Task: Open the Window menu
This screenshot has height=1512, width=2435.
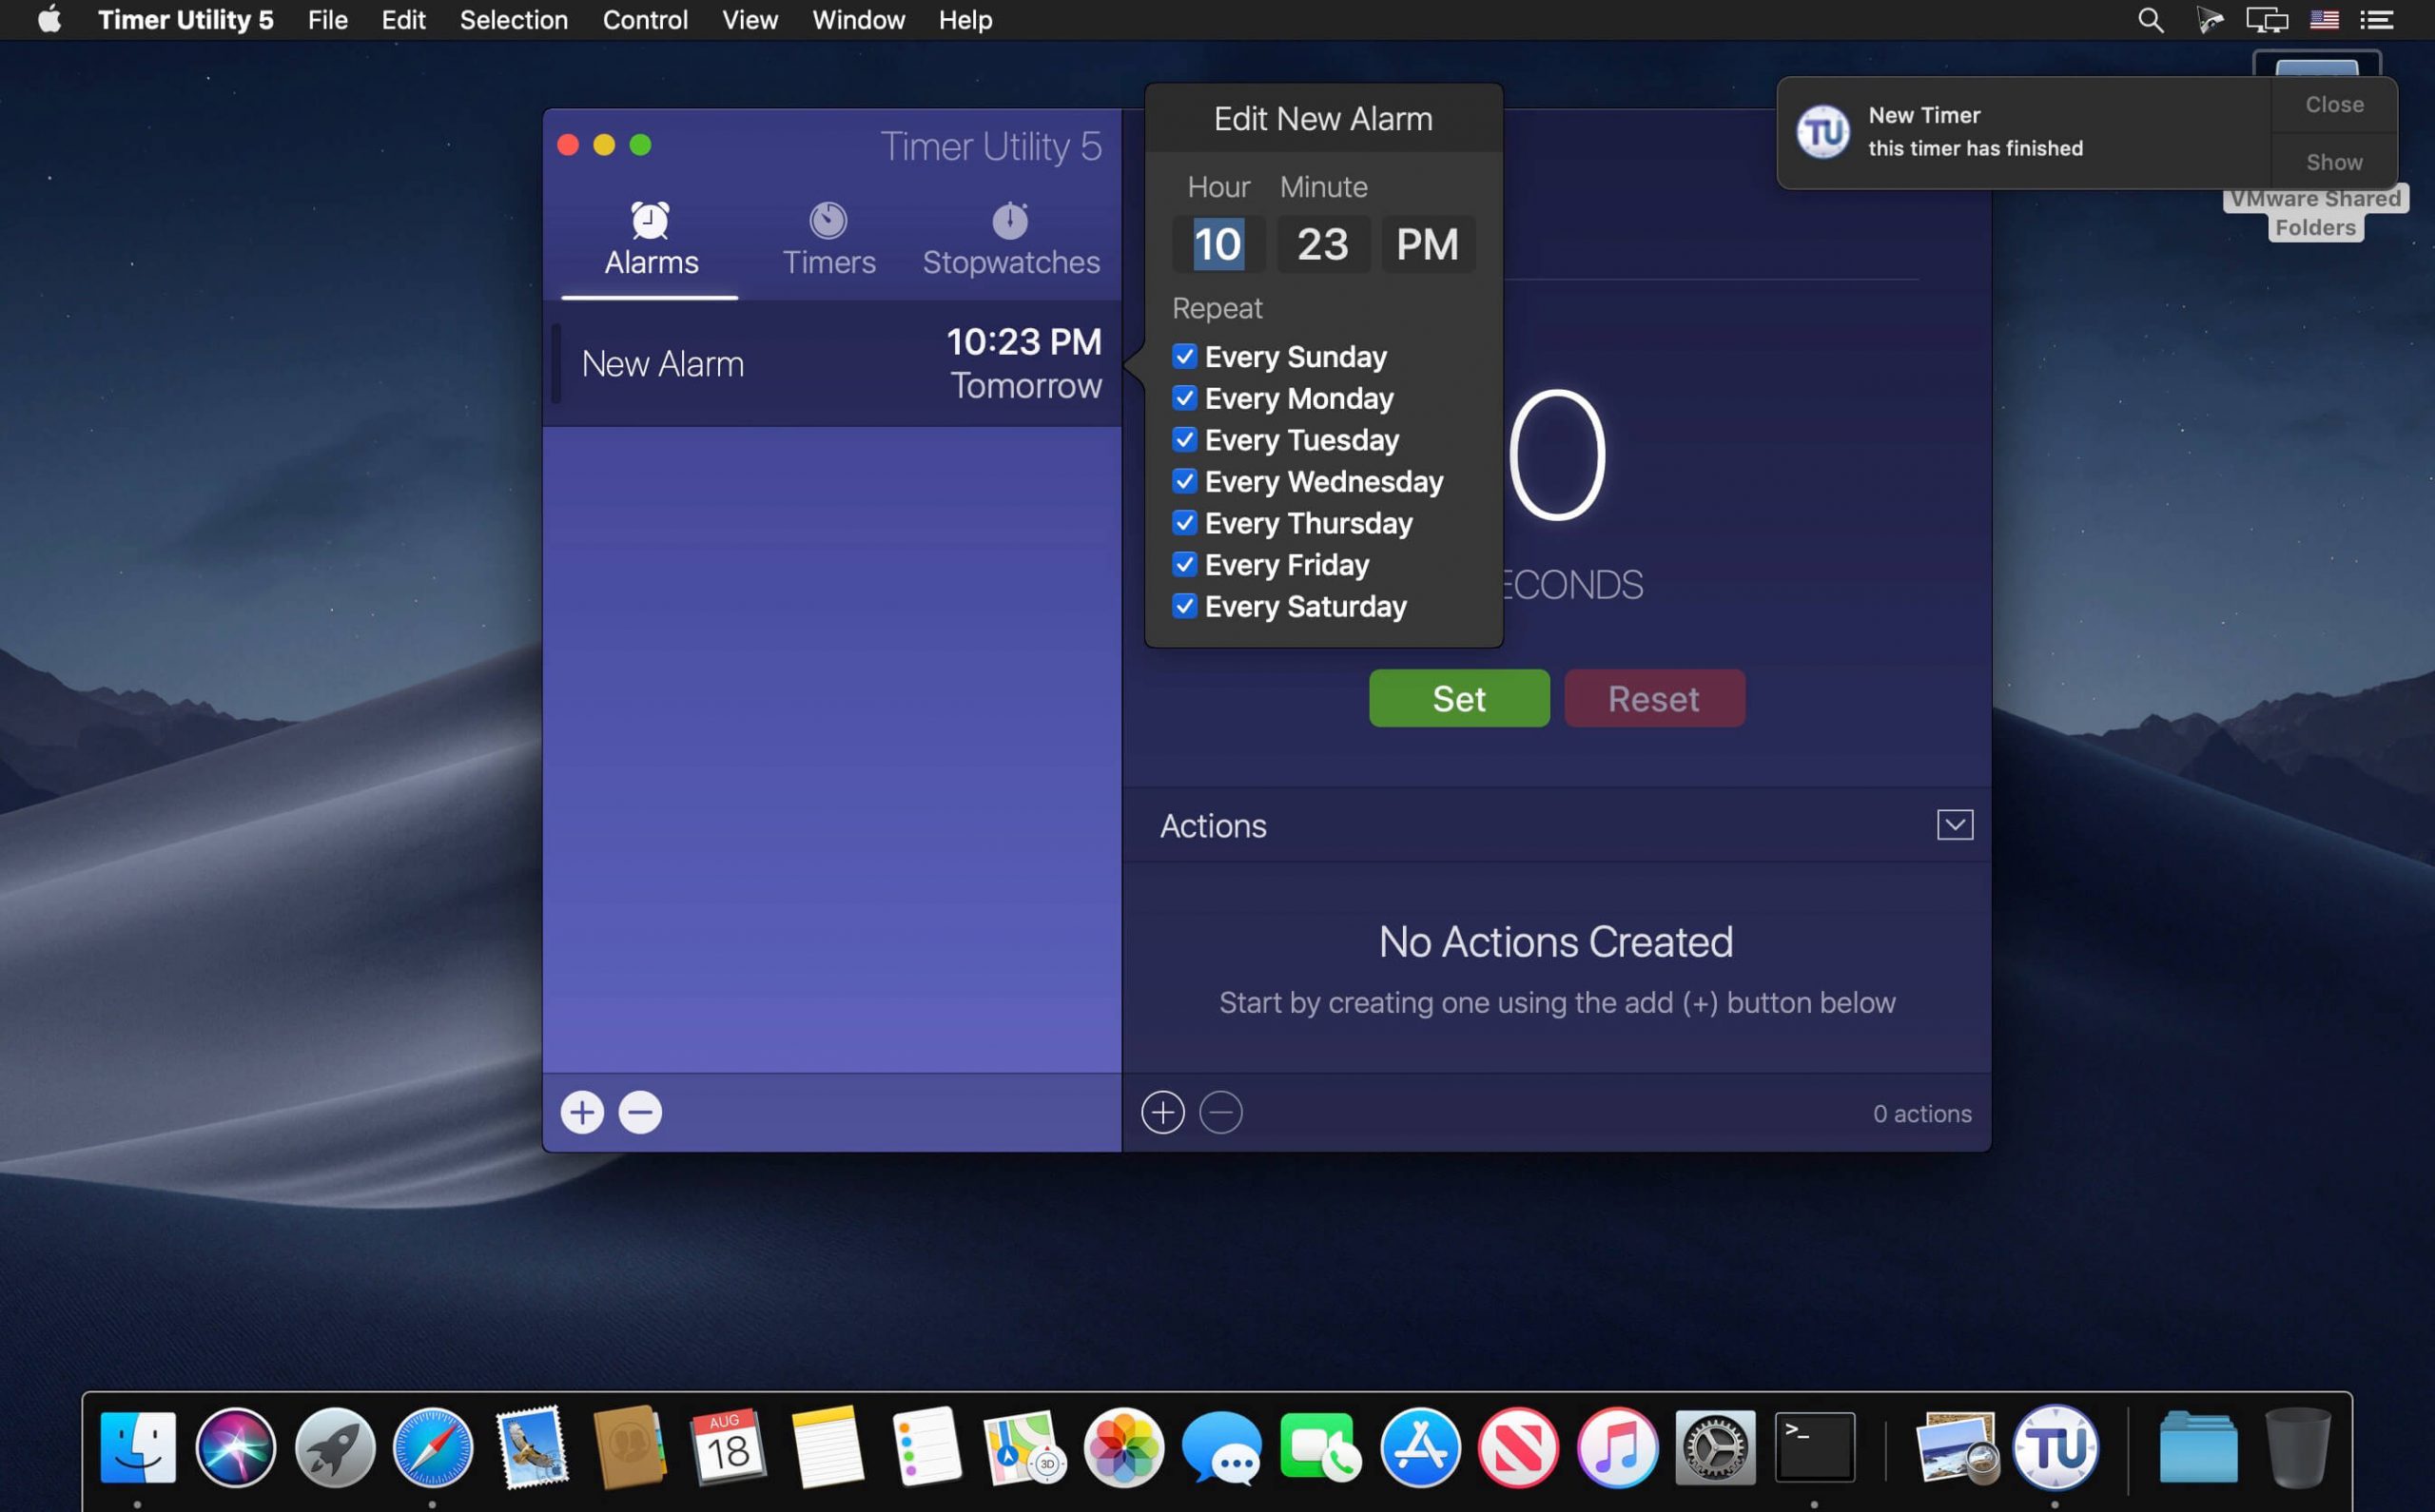Action: pos(857,19)
